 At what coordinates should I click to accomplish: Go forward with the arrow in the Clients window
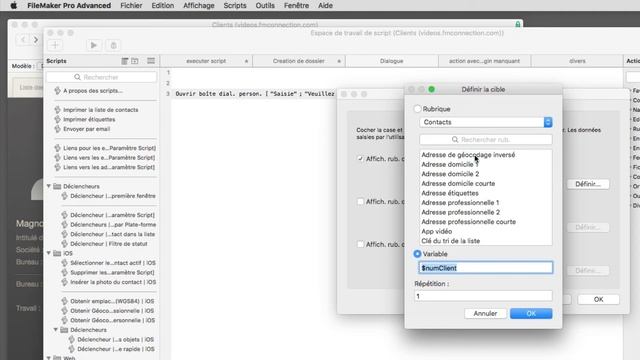(36, 40)
